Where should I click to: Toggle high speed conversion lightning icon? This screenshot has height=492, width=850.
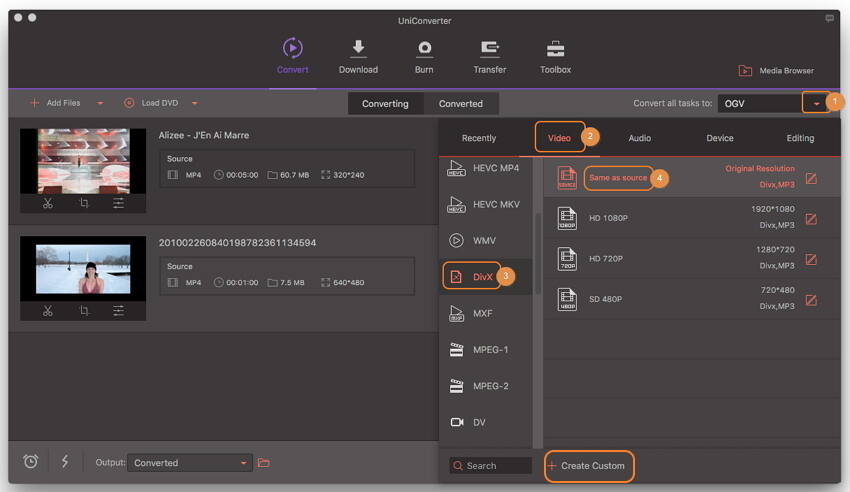coord(65,461)
